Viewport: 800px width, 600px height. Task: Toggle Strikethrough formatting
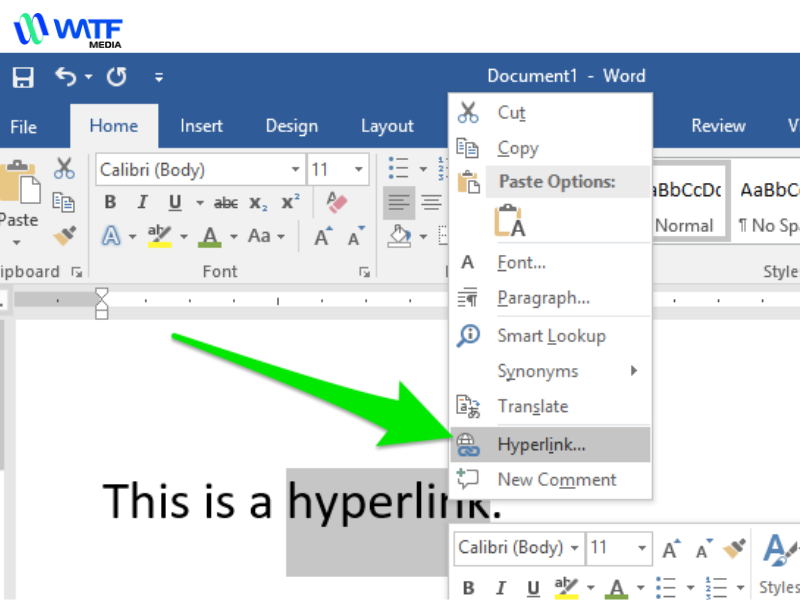[x=226, y=203]
